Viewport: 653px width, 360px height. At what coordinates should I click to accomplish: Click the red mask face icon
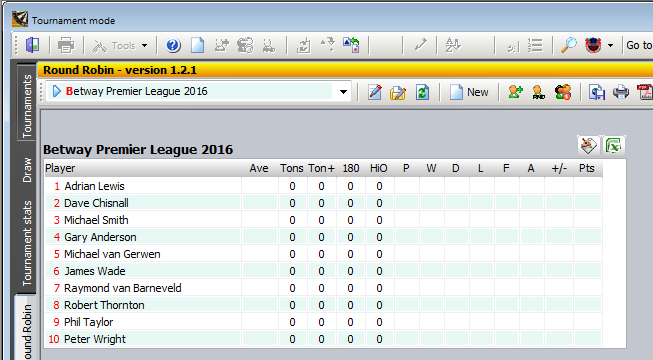[x=593, y=45]
